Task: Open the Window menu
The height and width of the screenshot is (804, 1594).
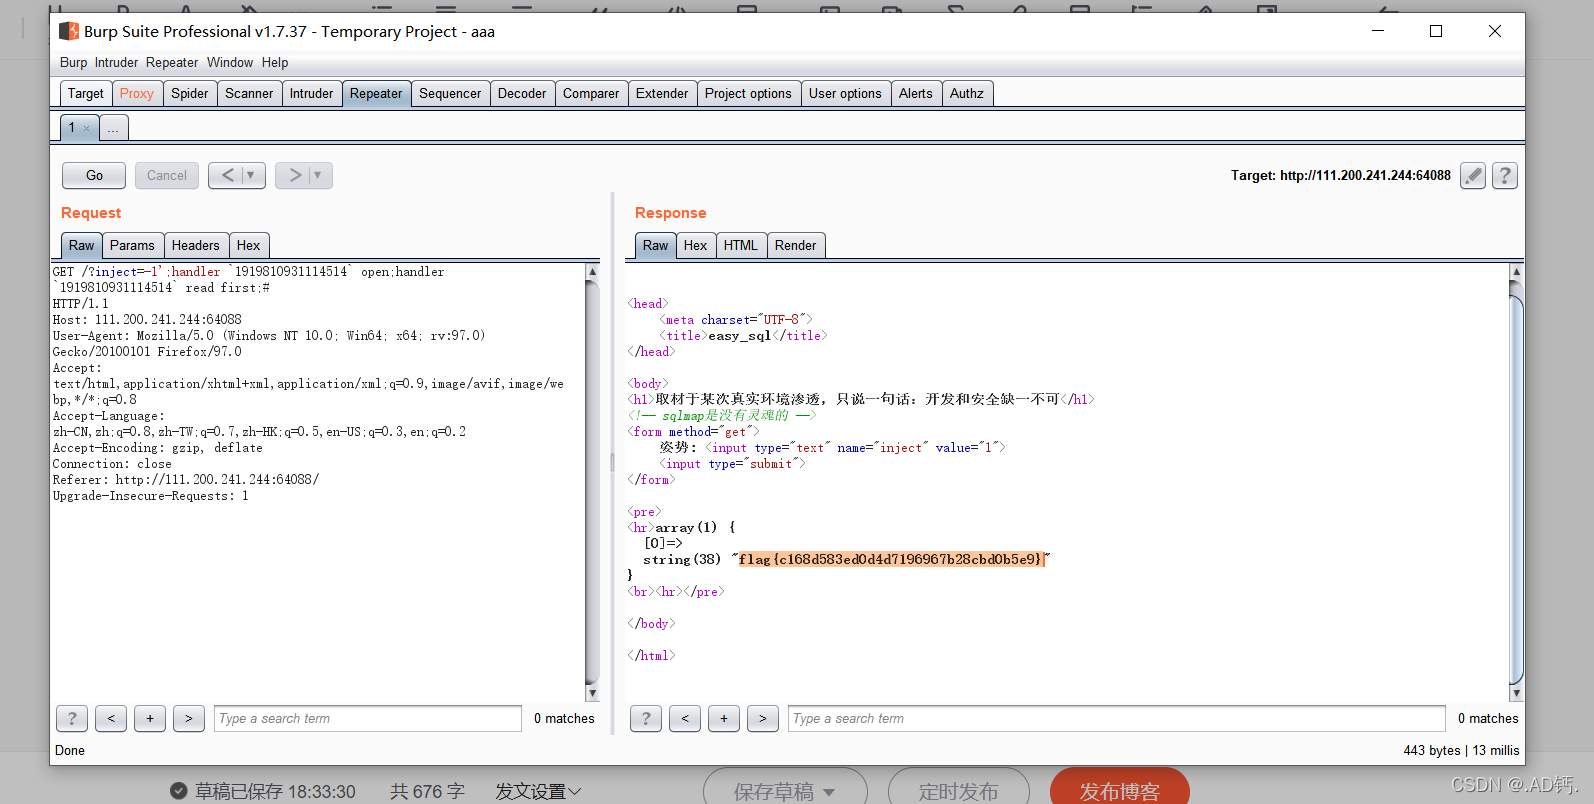Action: [230, 62]
